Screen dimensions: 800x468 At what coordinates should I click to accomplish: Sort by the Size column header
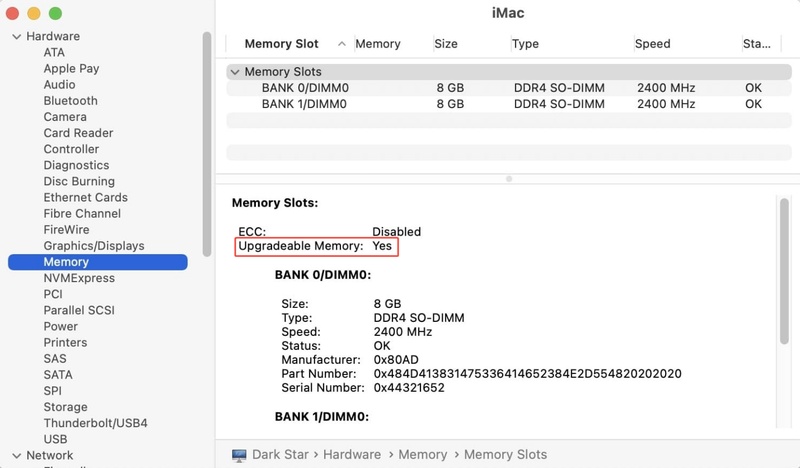point(446,44)
